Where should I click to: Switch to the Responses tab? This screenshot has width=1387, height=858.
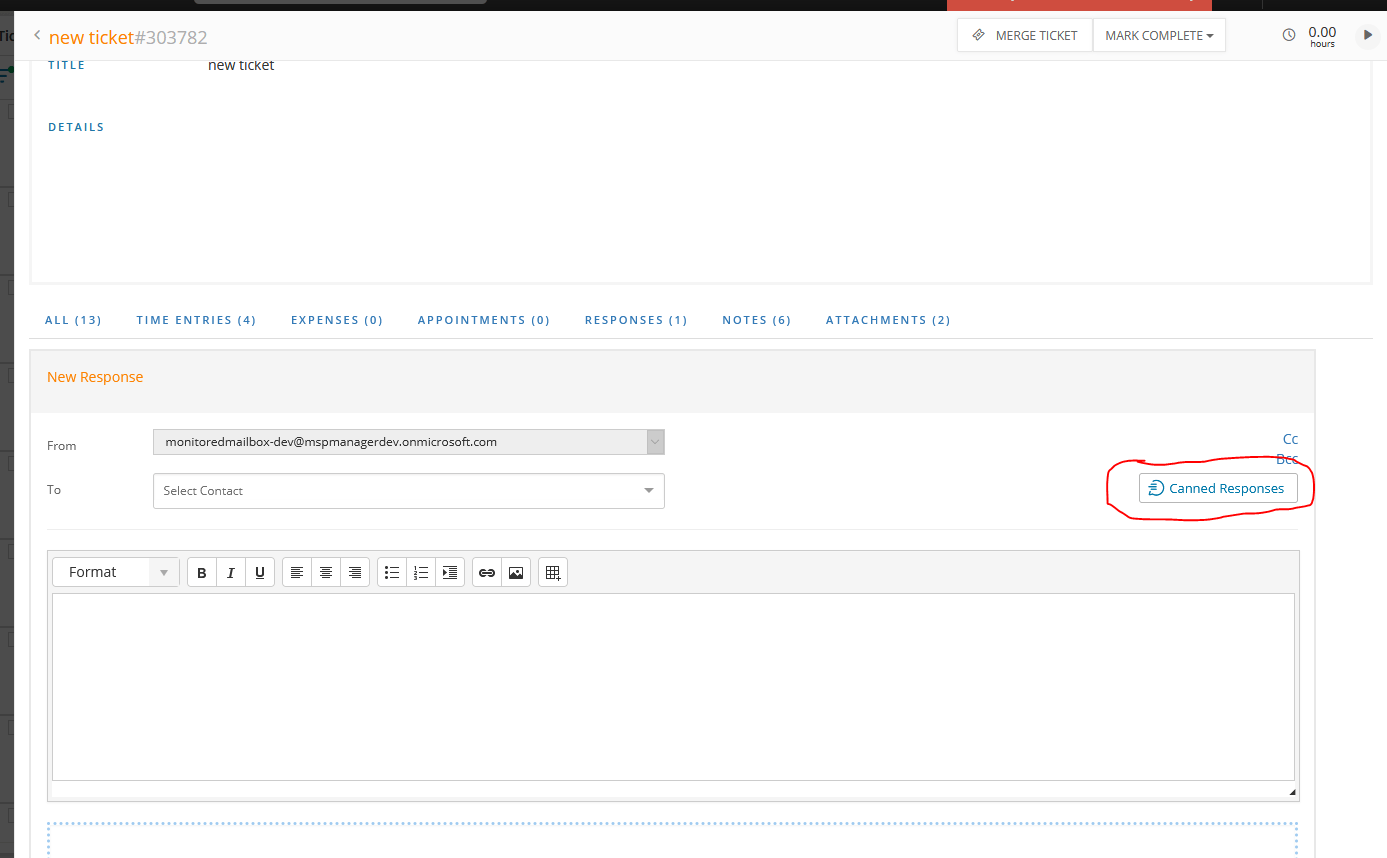pyautogui.click(x=636, y=319)
